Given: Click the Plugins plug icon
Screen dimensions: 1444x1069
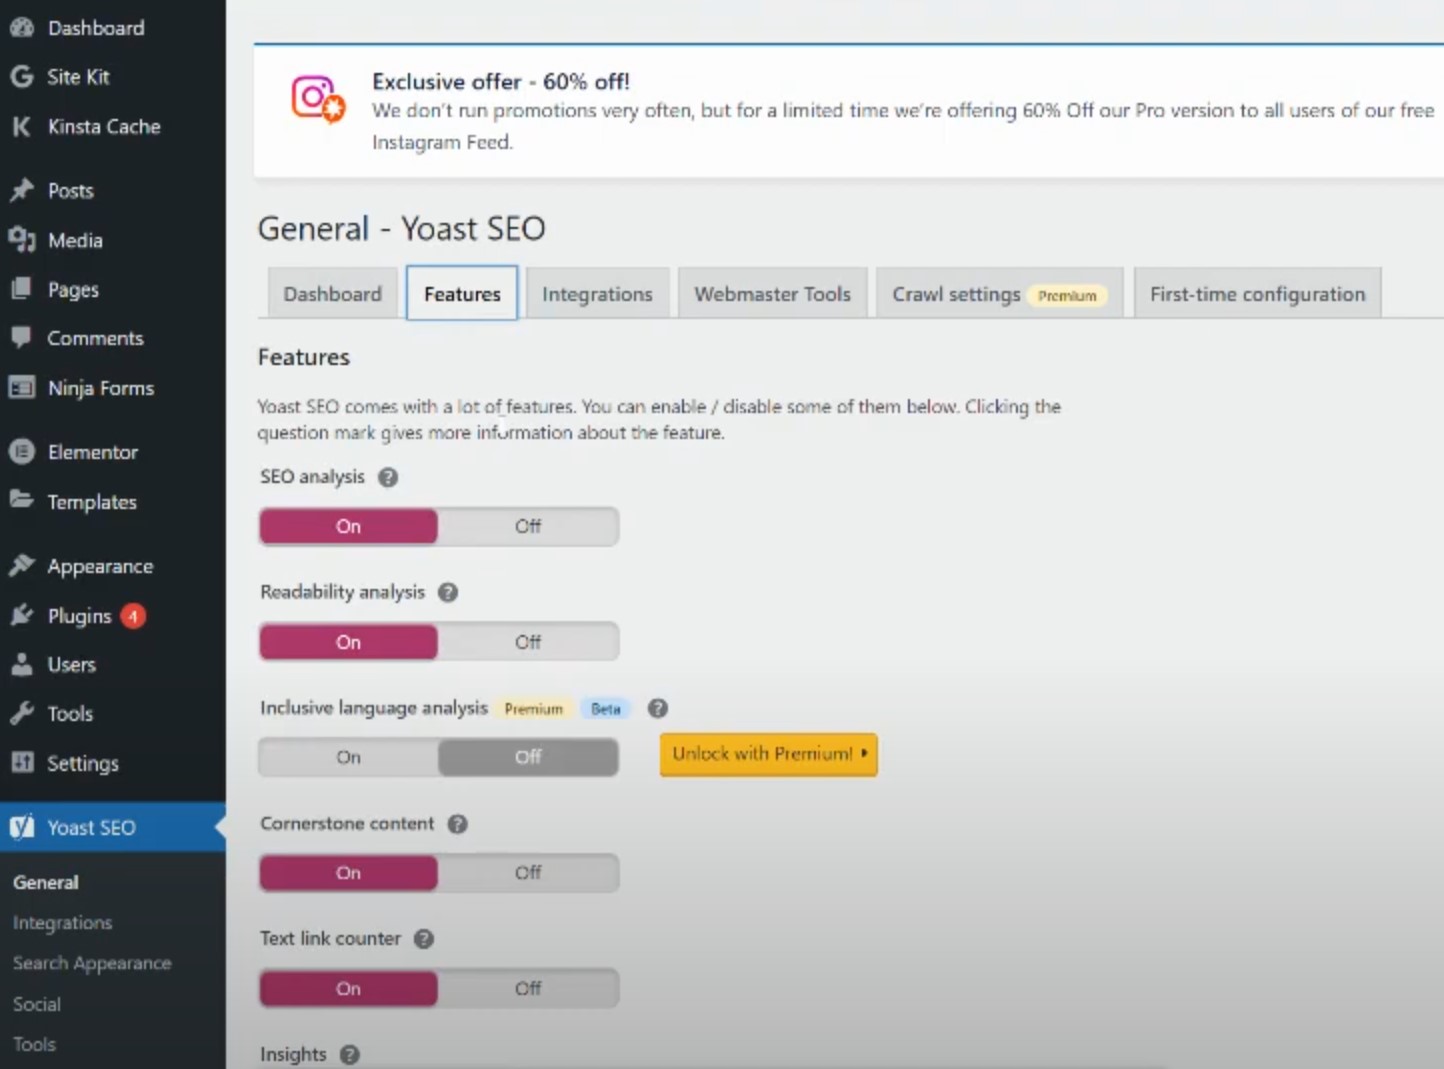Looking at the screenshot, I should click(x=22, y=615).
